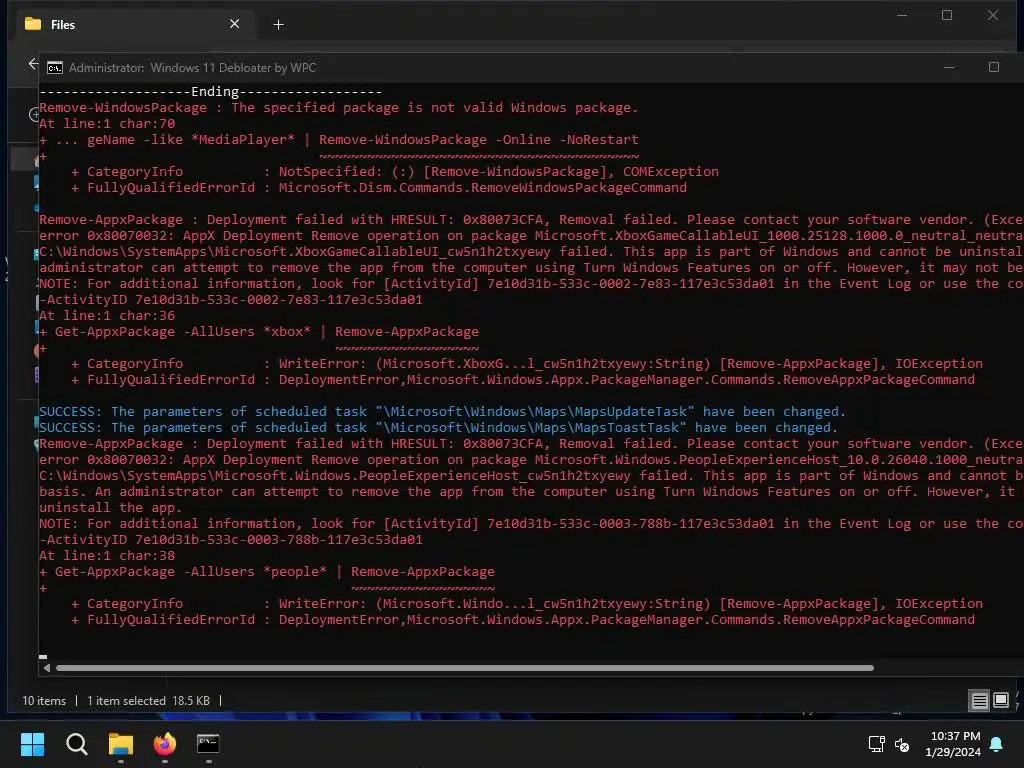This screenshot has height=768, width=1024.
Task: Click the ActivityID line ending 0003-788b-117e3c53da01
Action: coord(231,540)
